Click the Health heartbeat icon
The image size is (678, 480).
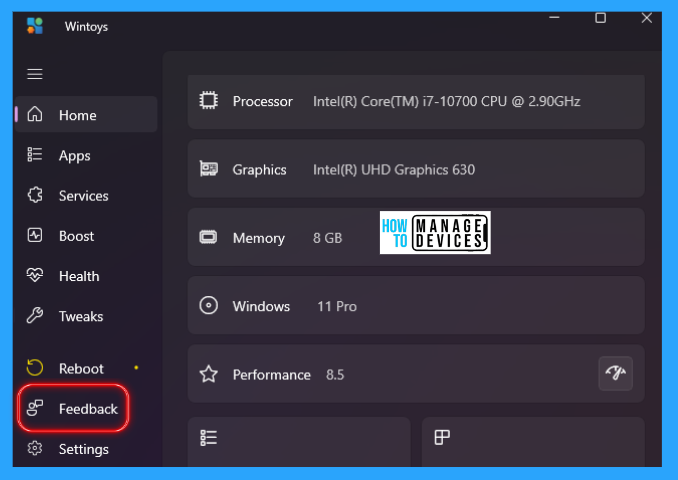coord(35,275)
